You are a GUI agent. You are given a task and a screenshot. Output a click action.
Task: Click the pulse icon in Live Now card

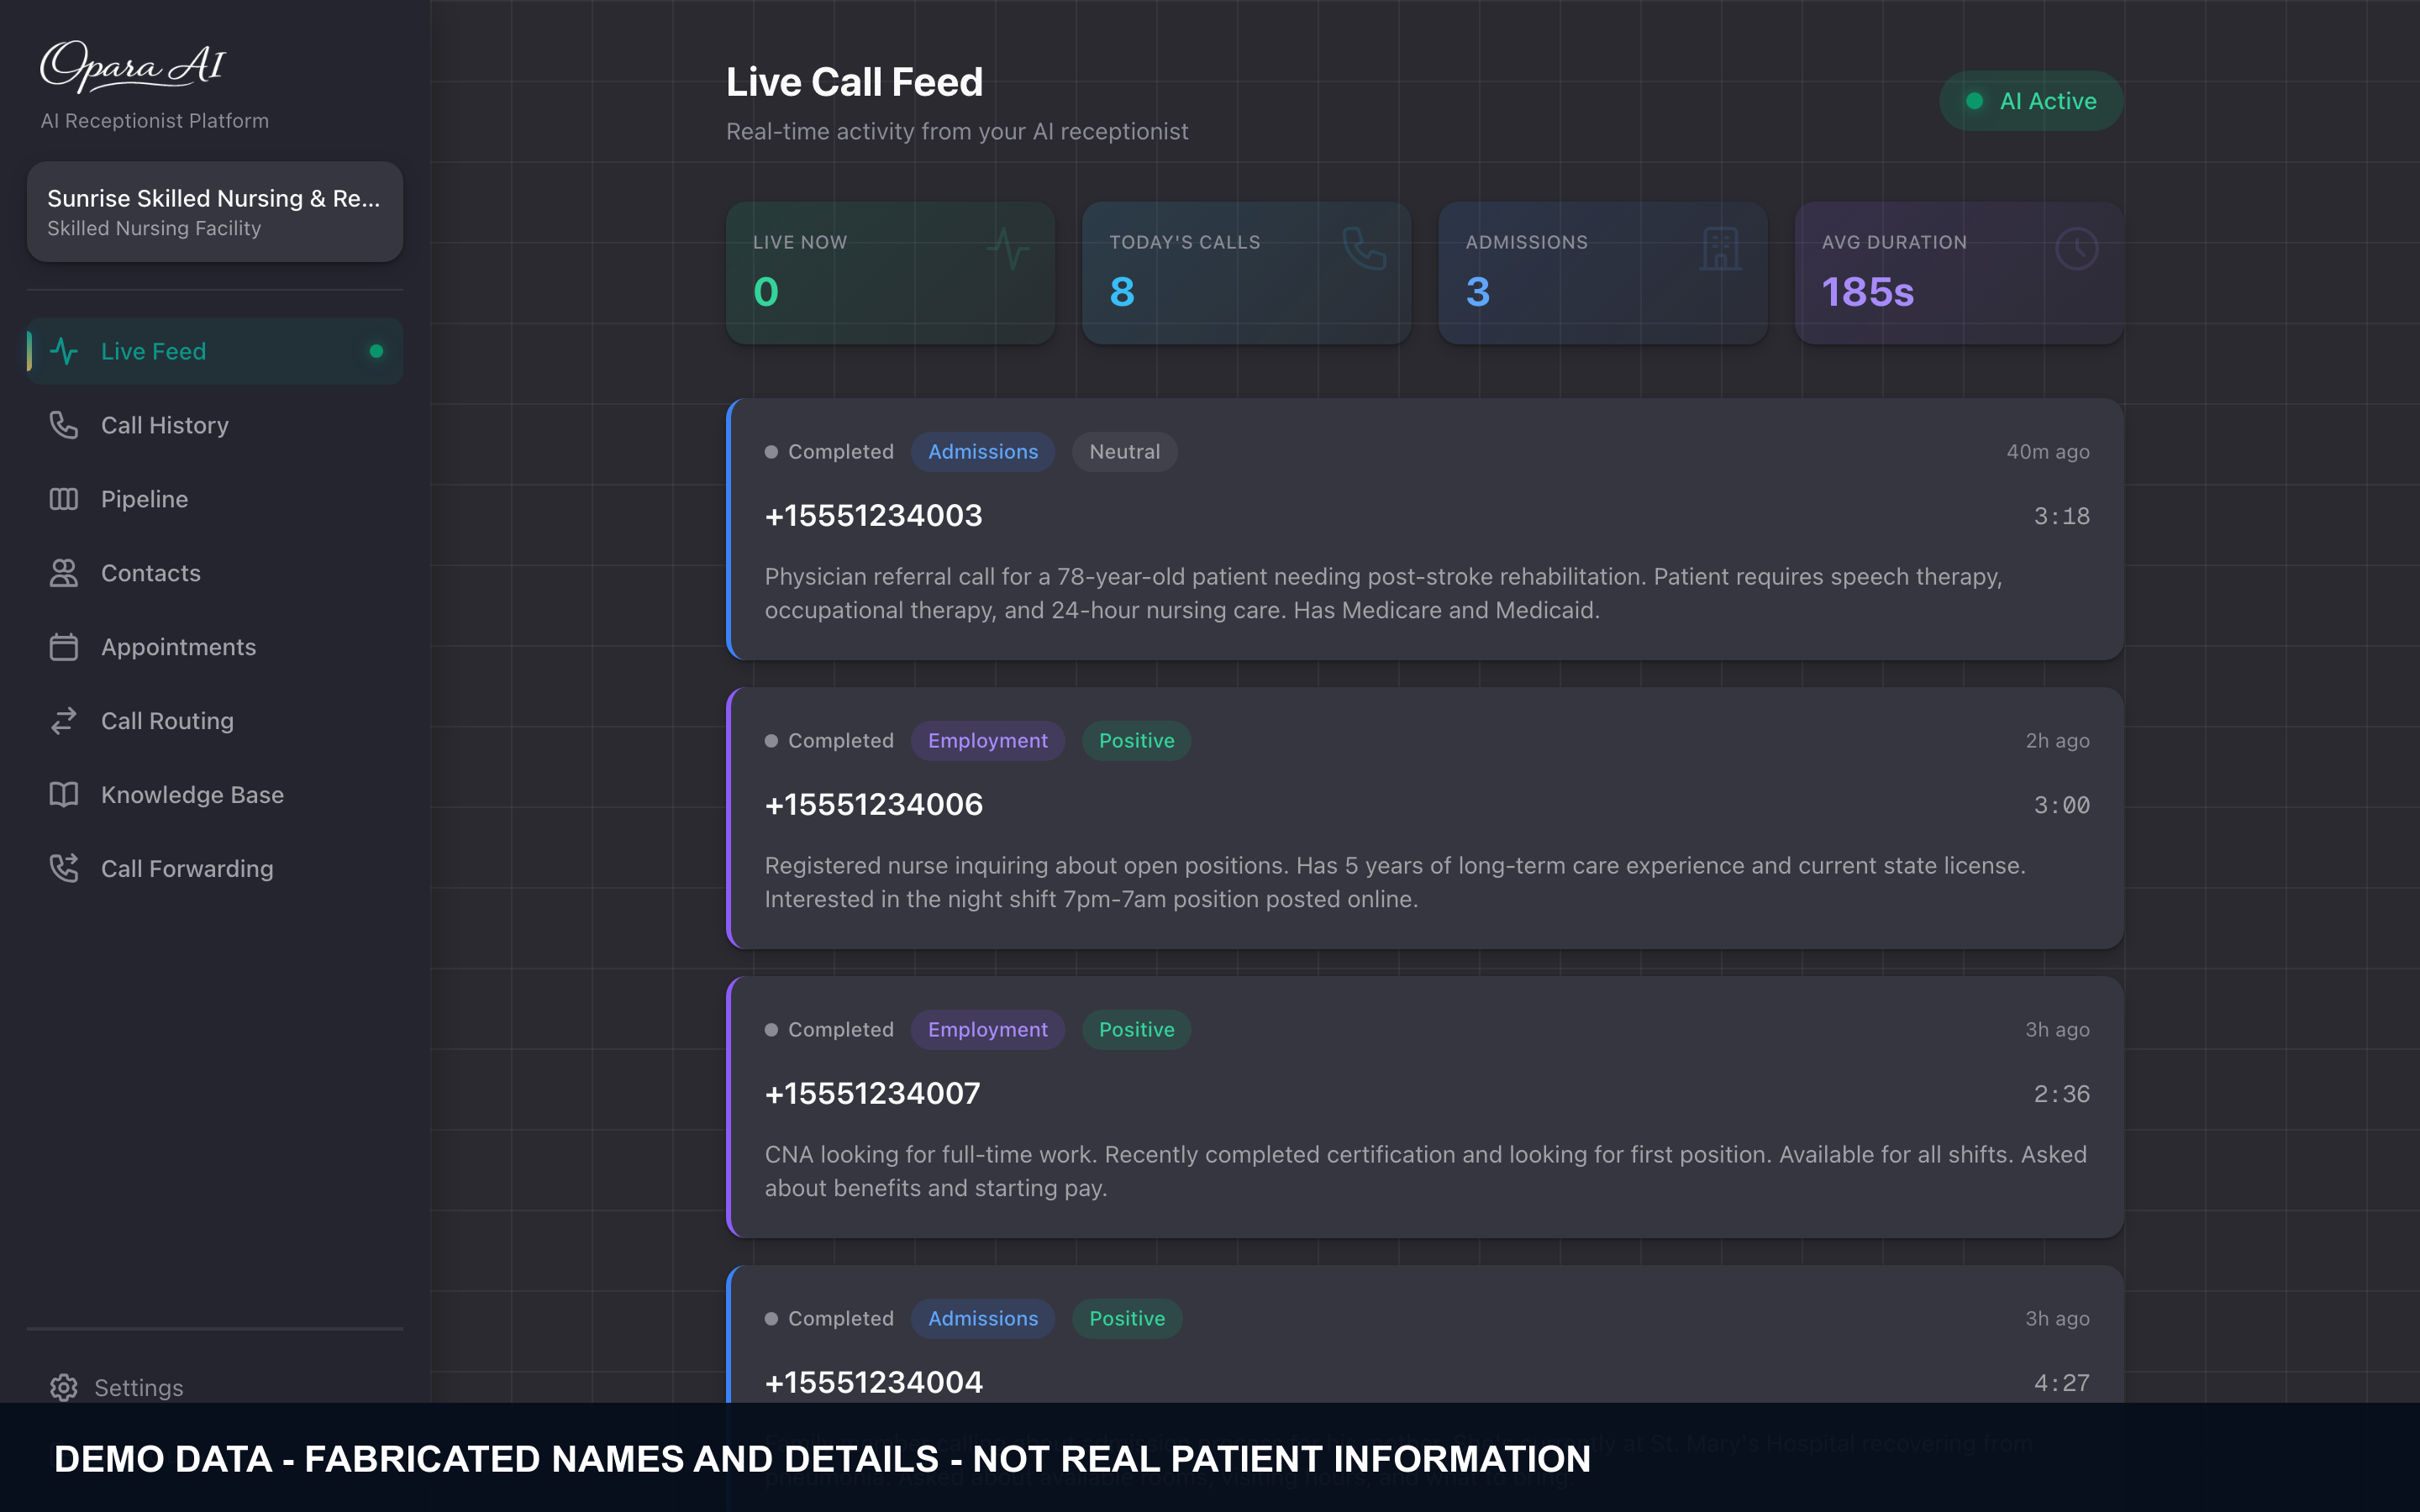click(x=1008, y=248)
